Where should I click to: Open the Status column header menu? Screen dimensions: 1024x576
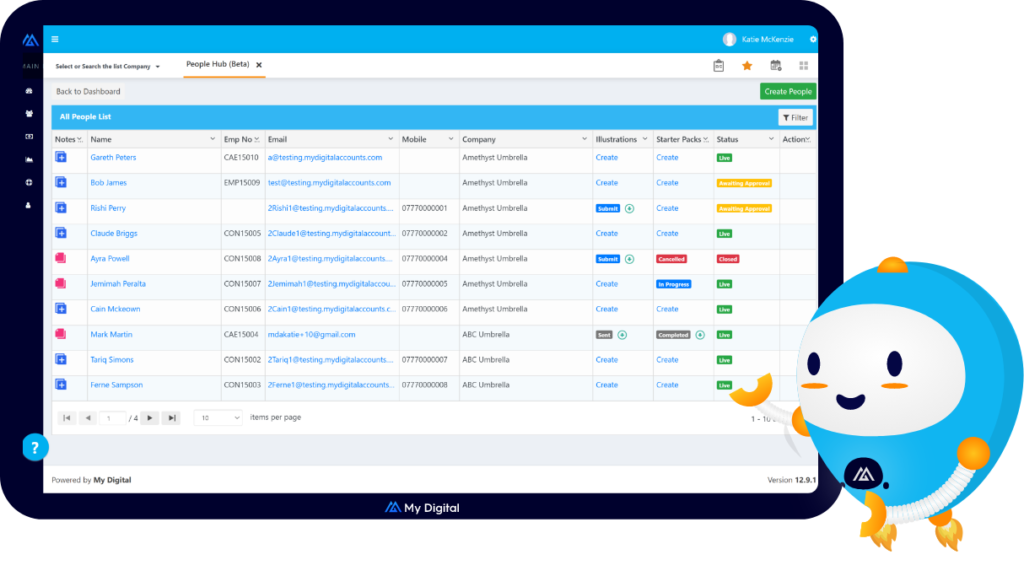click(x=770, y=139)
